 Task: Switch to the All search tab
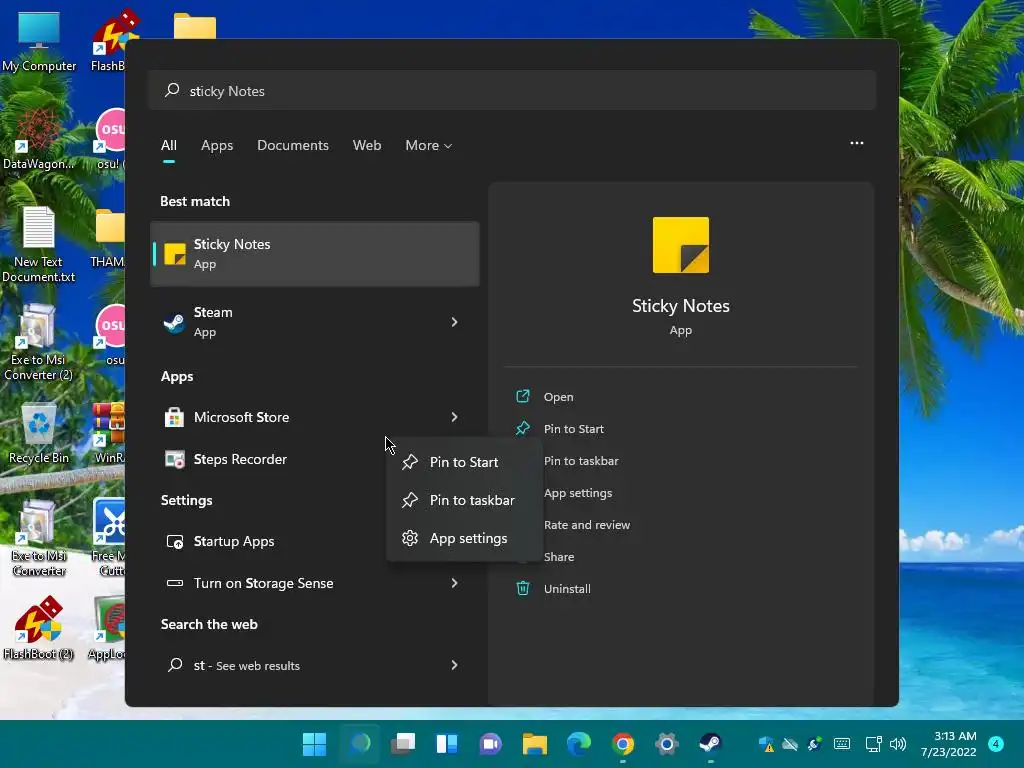coord(168,146)
